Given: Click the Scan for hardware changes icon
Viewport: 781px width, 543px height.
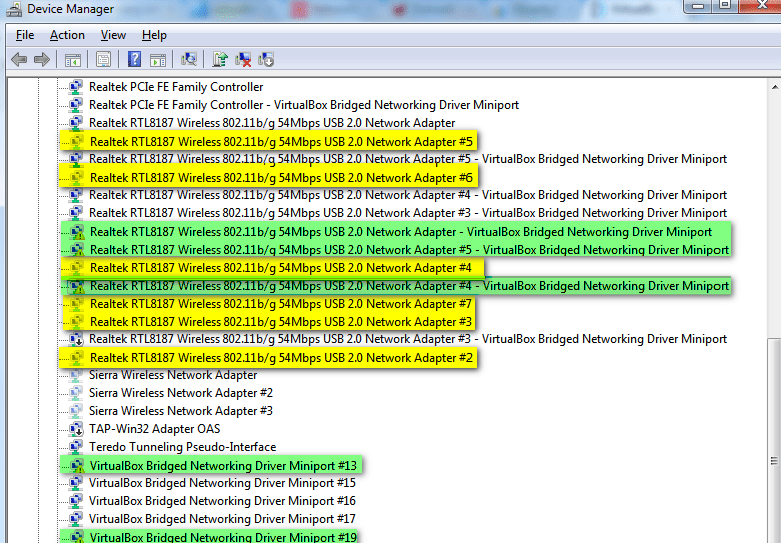Looking at the screenshot, I should click(189, 59).
